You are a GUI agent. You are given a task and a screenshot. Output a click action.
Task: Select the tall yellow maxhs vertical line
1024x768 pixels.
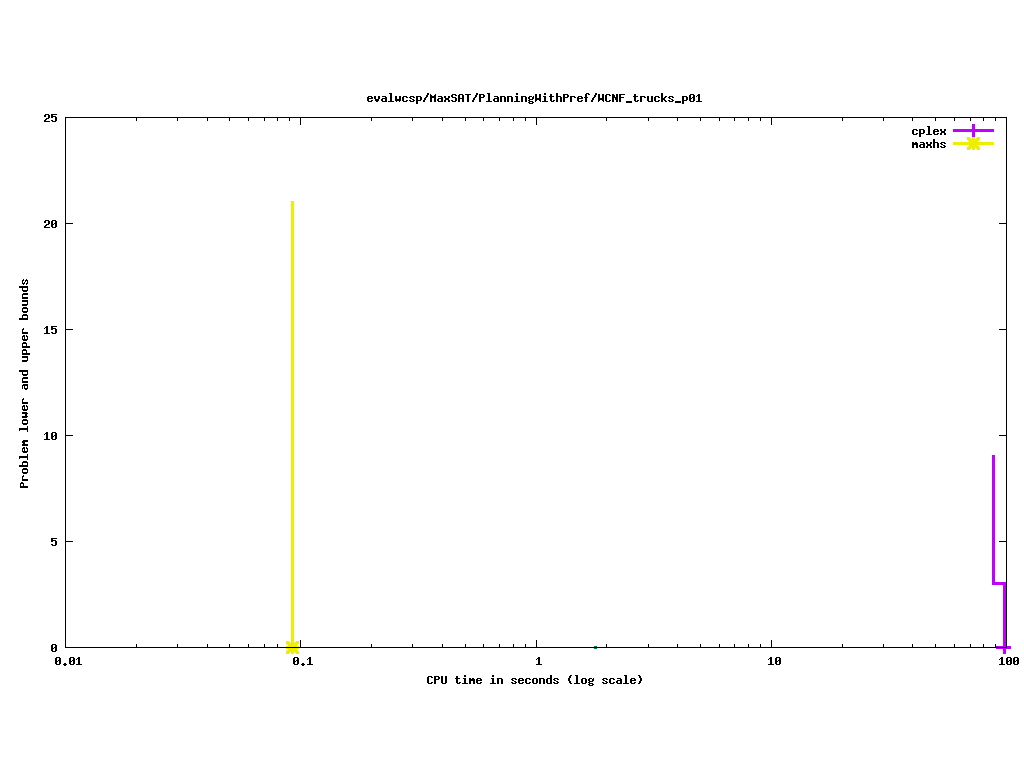click(x=292, y=400)
